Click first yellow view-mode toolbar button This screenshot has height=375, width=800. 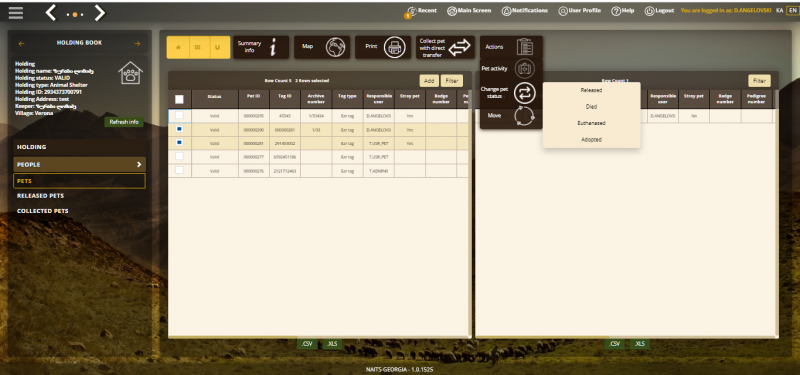coord(178,47)
